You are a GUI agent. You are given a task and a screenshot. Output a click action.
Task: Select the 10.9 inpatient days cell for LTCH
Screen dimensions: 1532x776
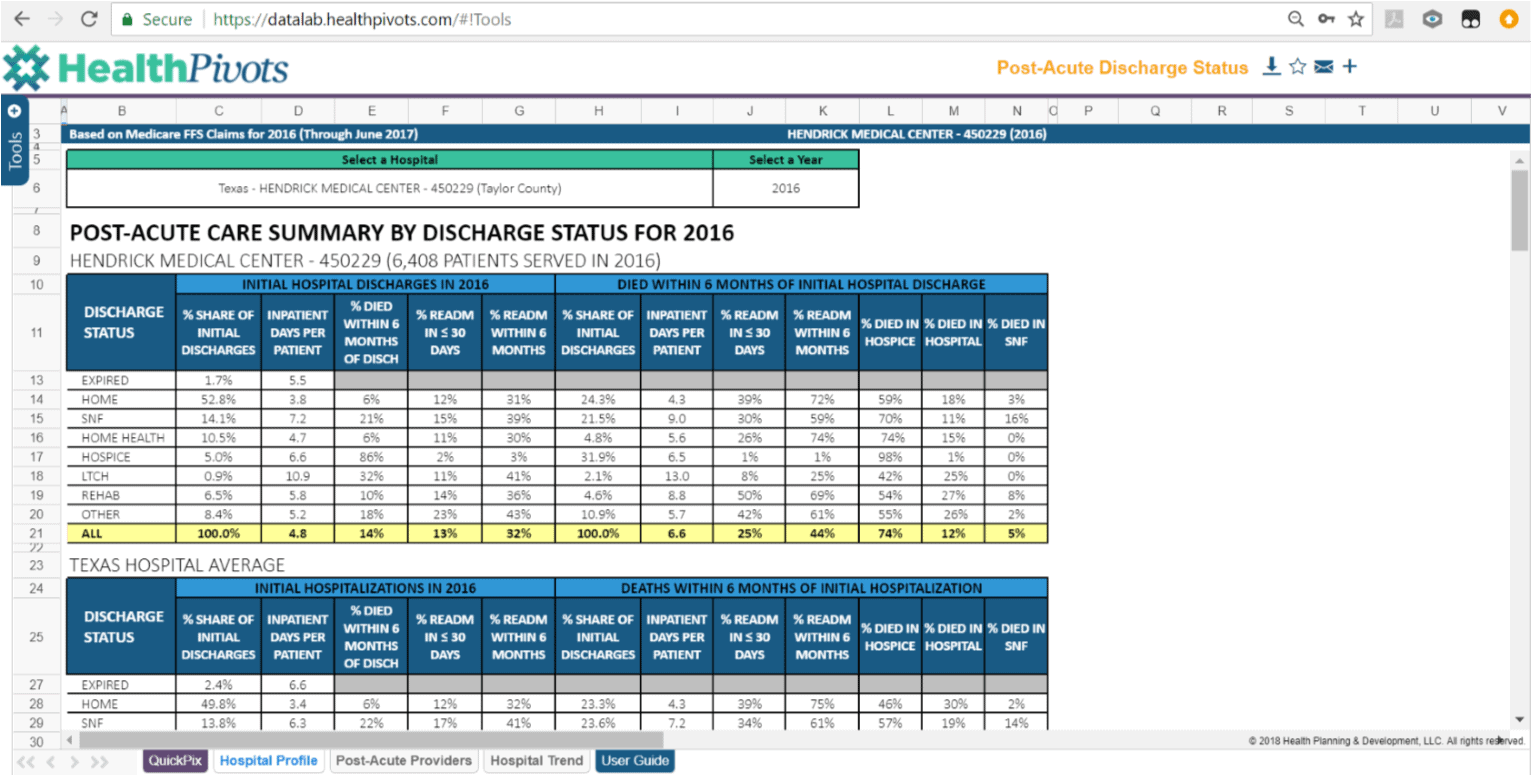pyautogui.click(x=298, y=476)
